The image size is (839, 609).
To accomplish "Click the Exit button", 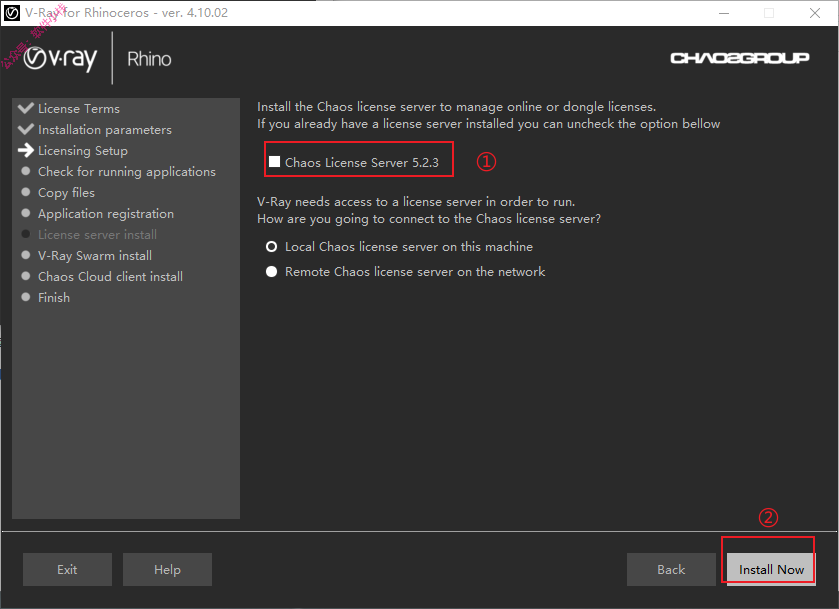I will 67,569.
